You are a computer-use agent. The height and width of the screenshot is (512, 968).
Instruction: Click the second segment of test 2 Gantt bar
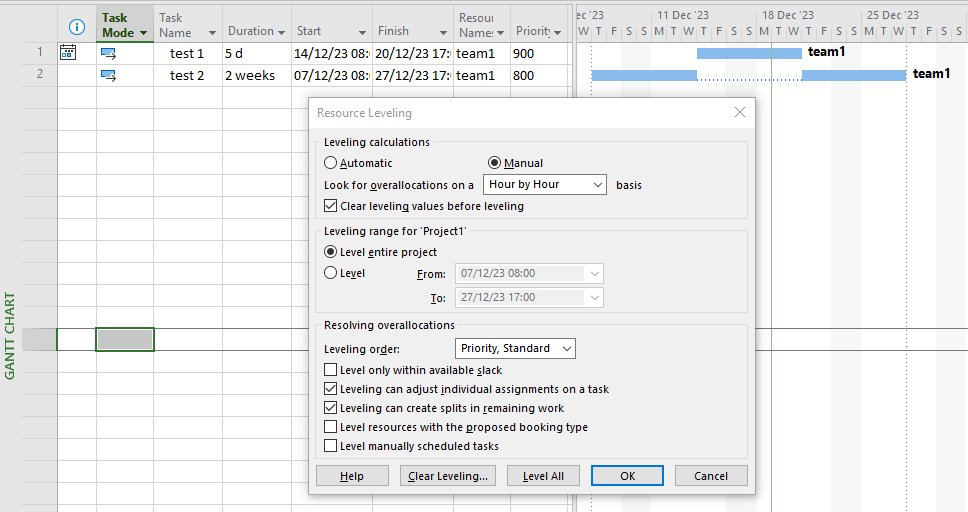[854, 75]
